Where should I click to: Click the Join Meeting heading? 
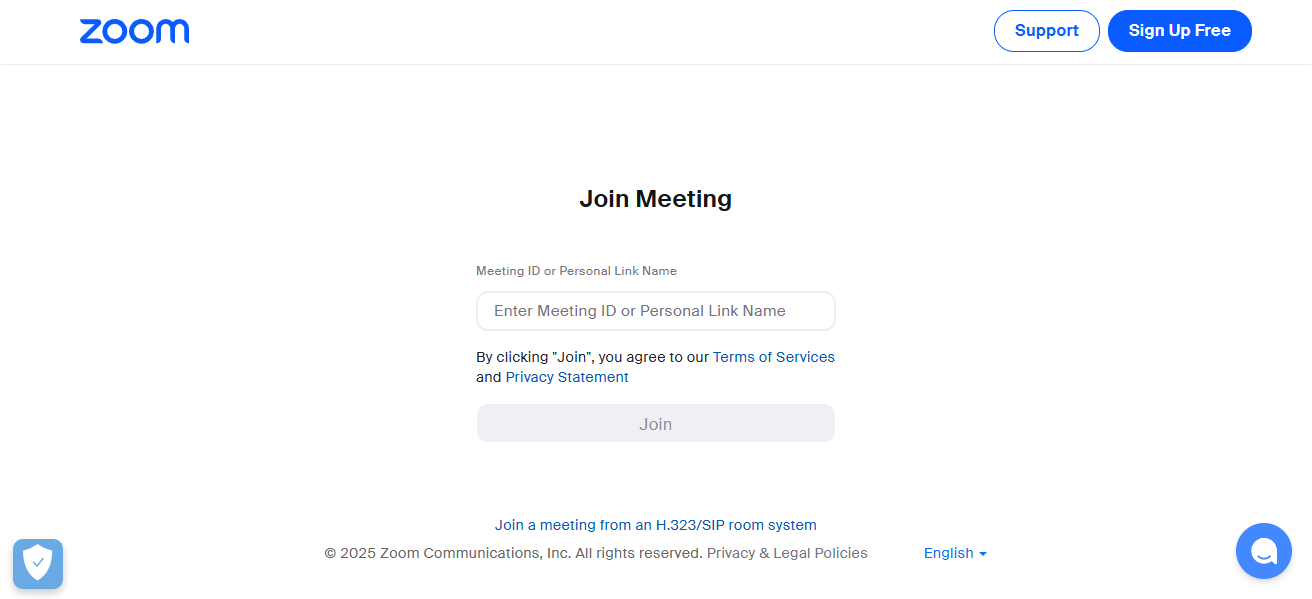point(656,199)
